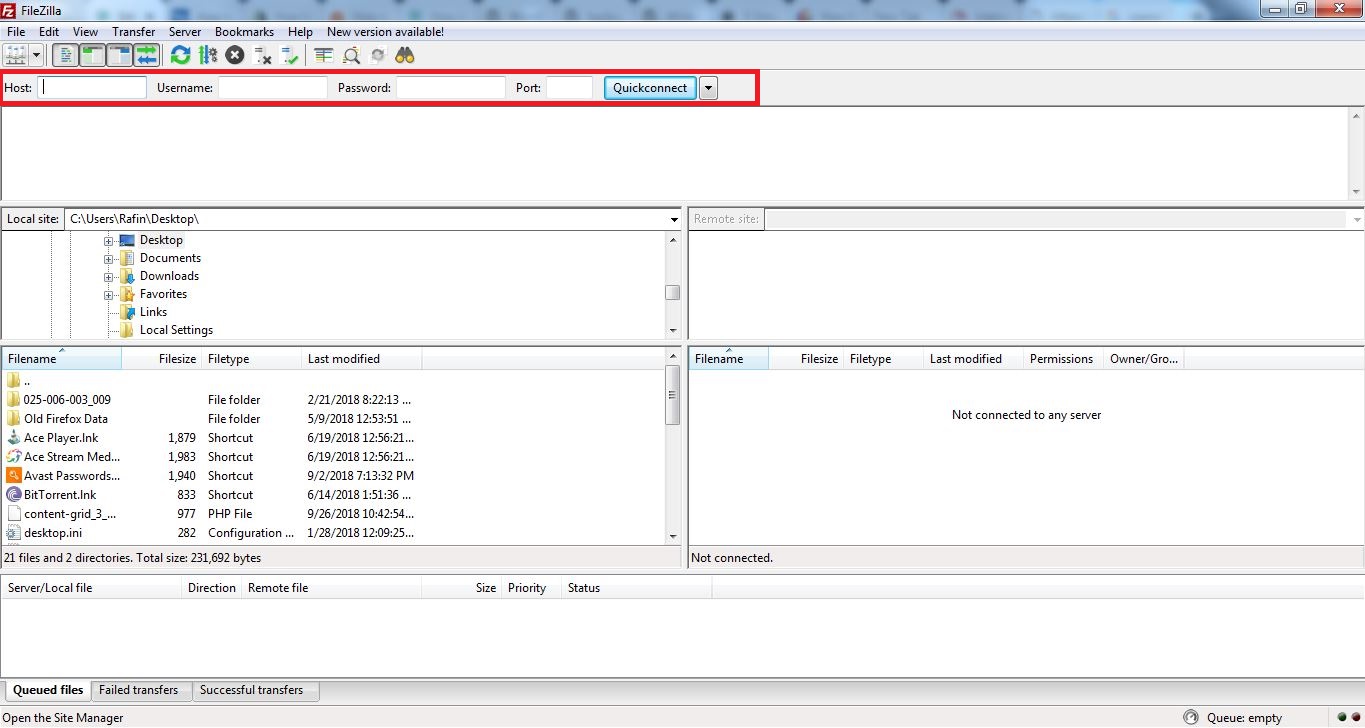Focus the Username input field

(x=273, y=88)
